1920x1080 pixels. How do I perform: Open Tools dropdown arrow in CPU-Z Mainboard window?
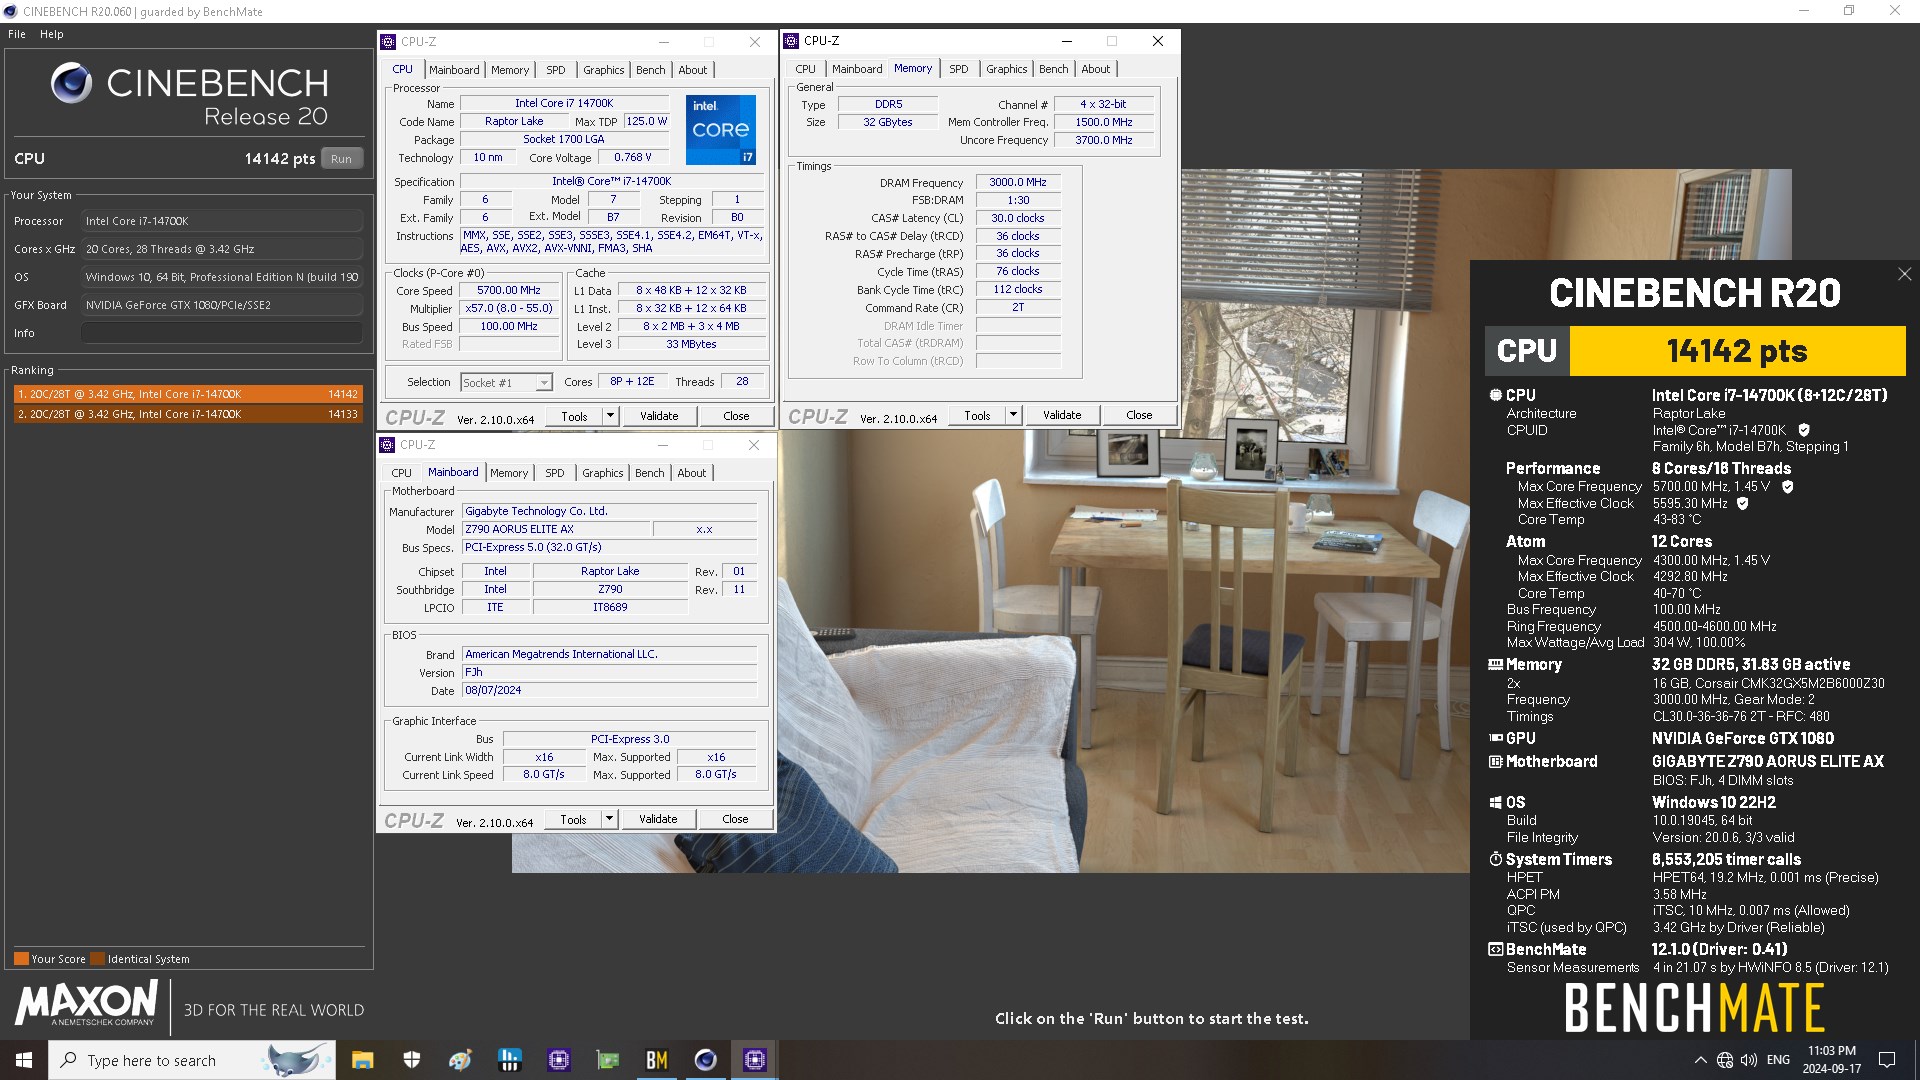[609, 819]
